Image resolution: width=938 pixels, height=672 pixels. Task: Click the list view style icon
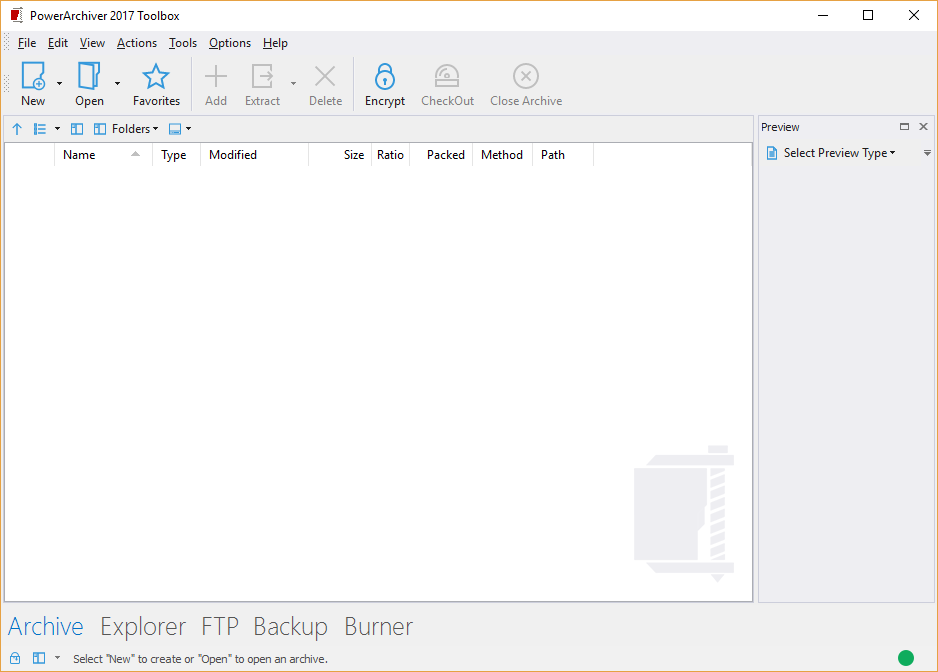tap(39, 129)
